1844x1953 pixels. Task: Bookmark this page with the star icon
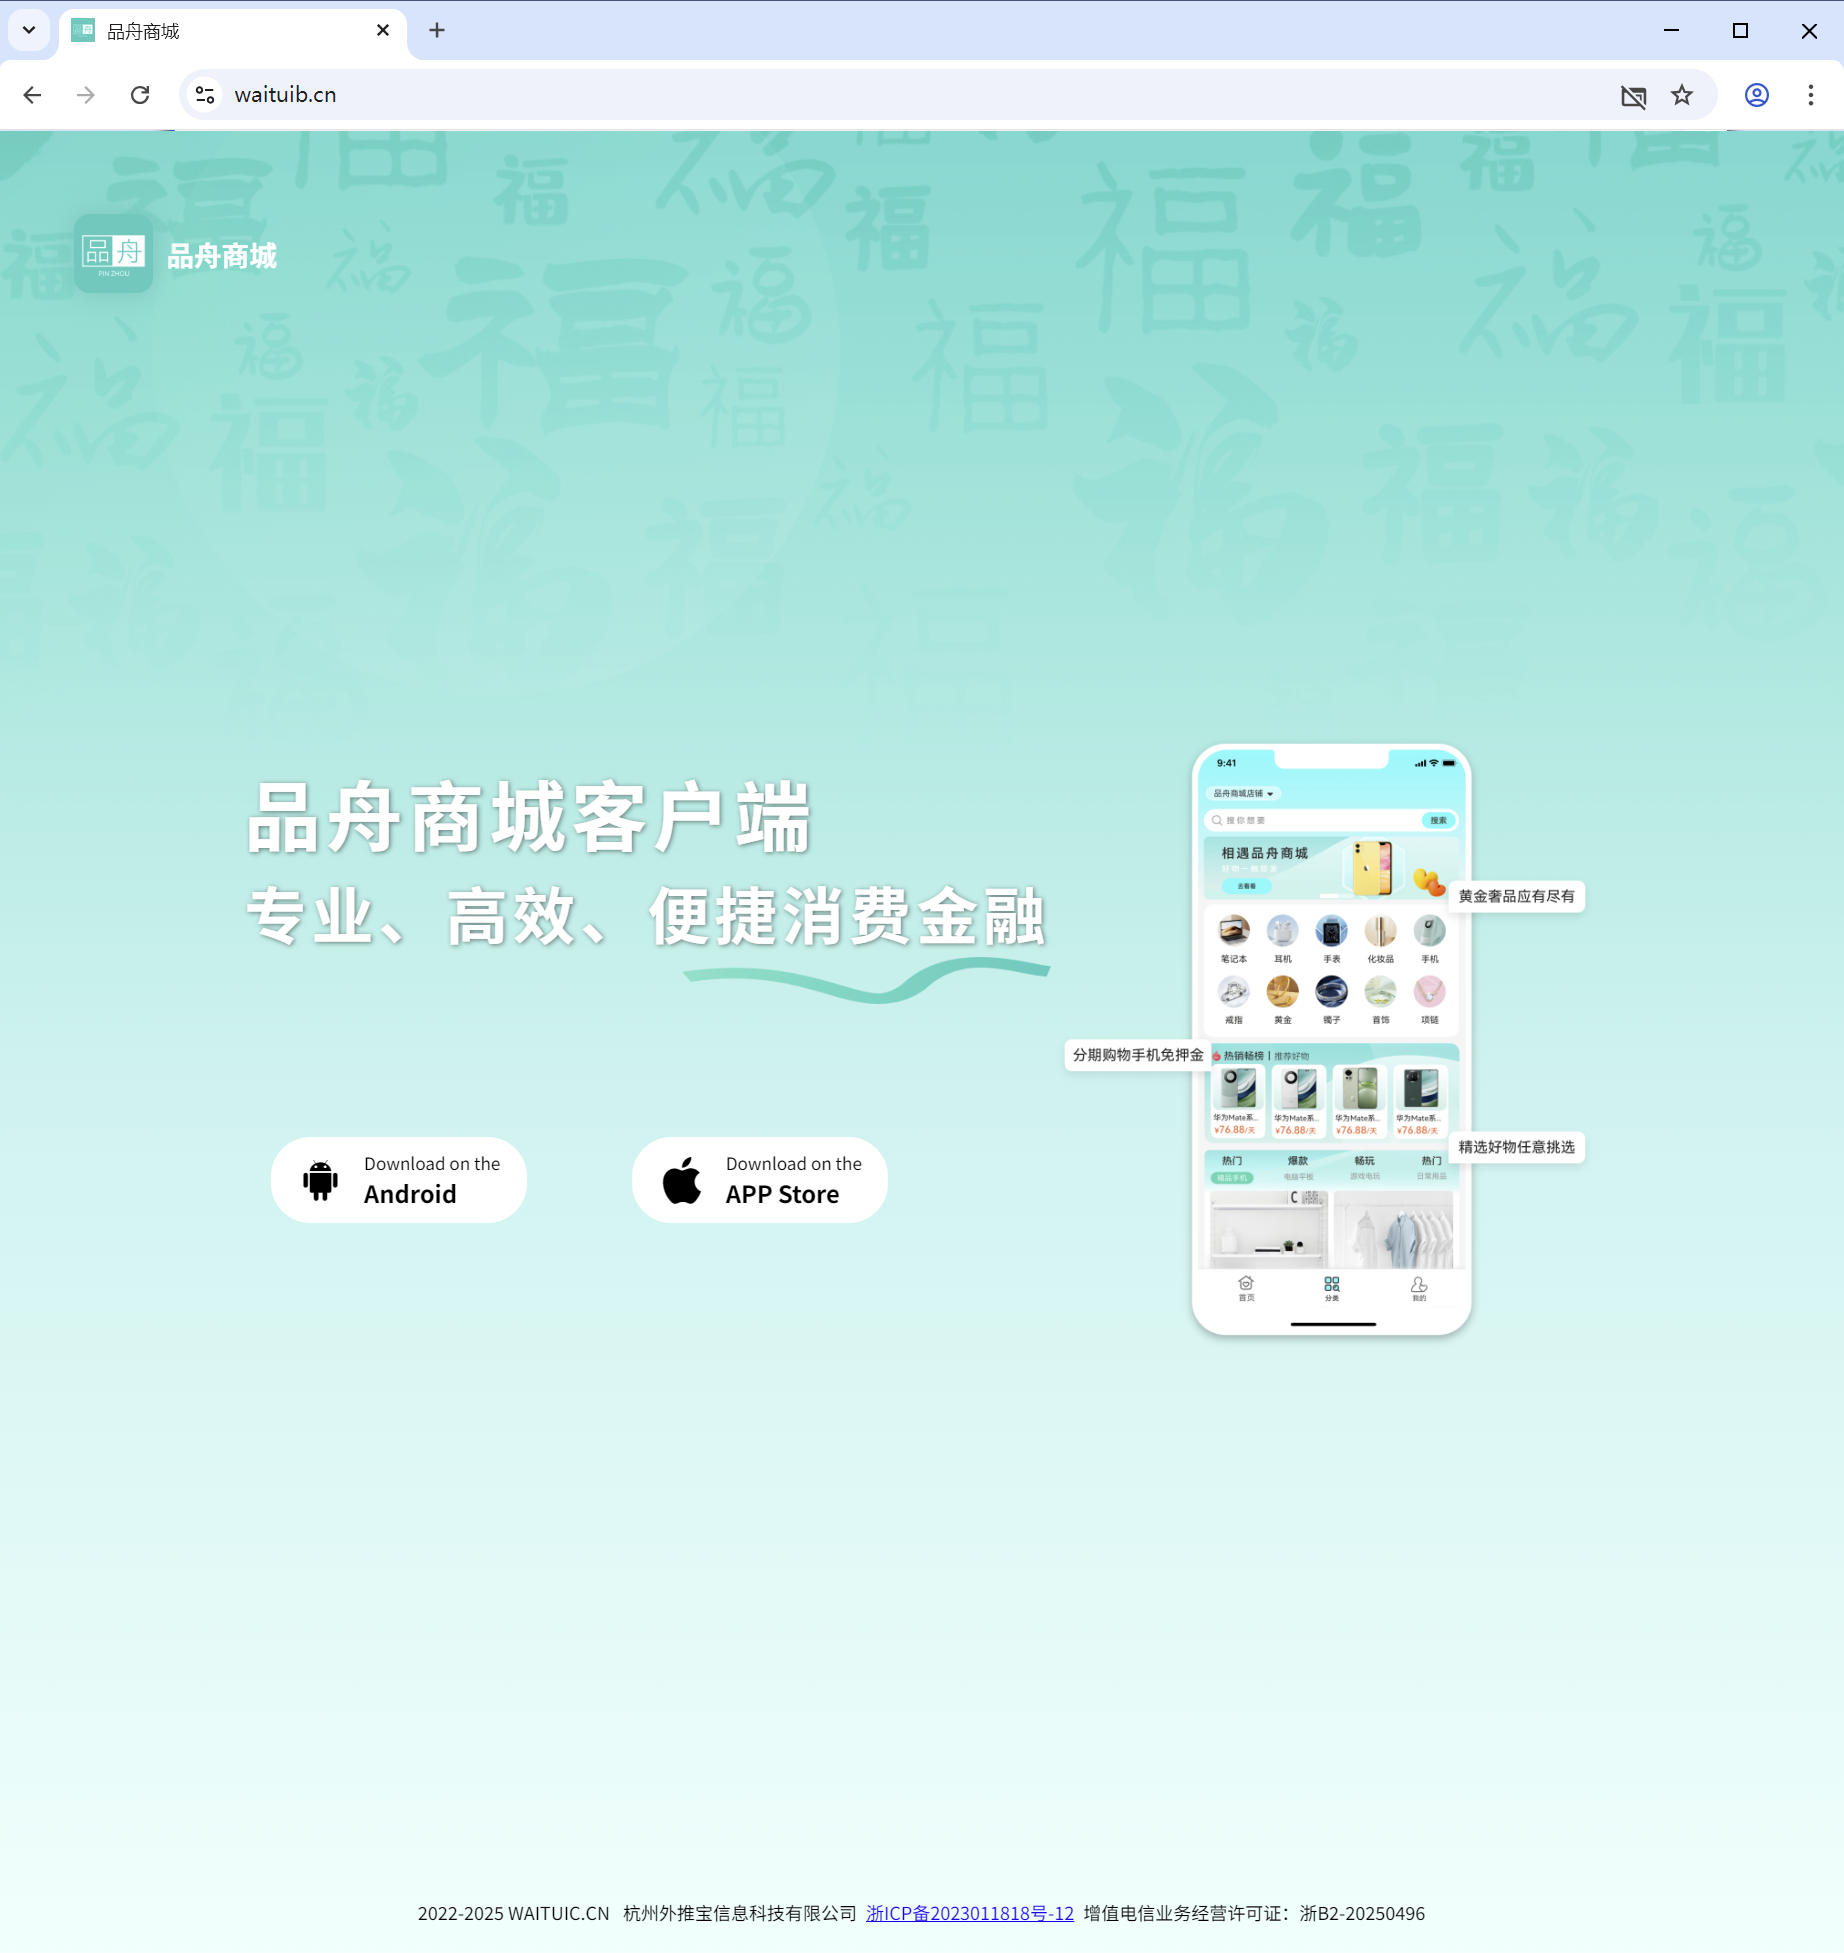1682,95
